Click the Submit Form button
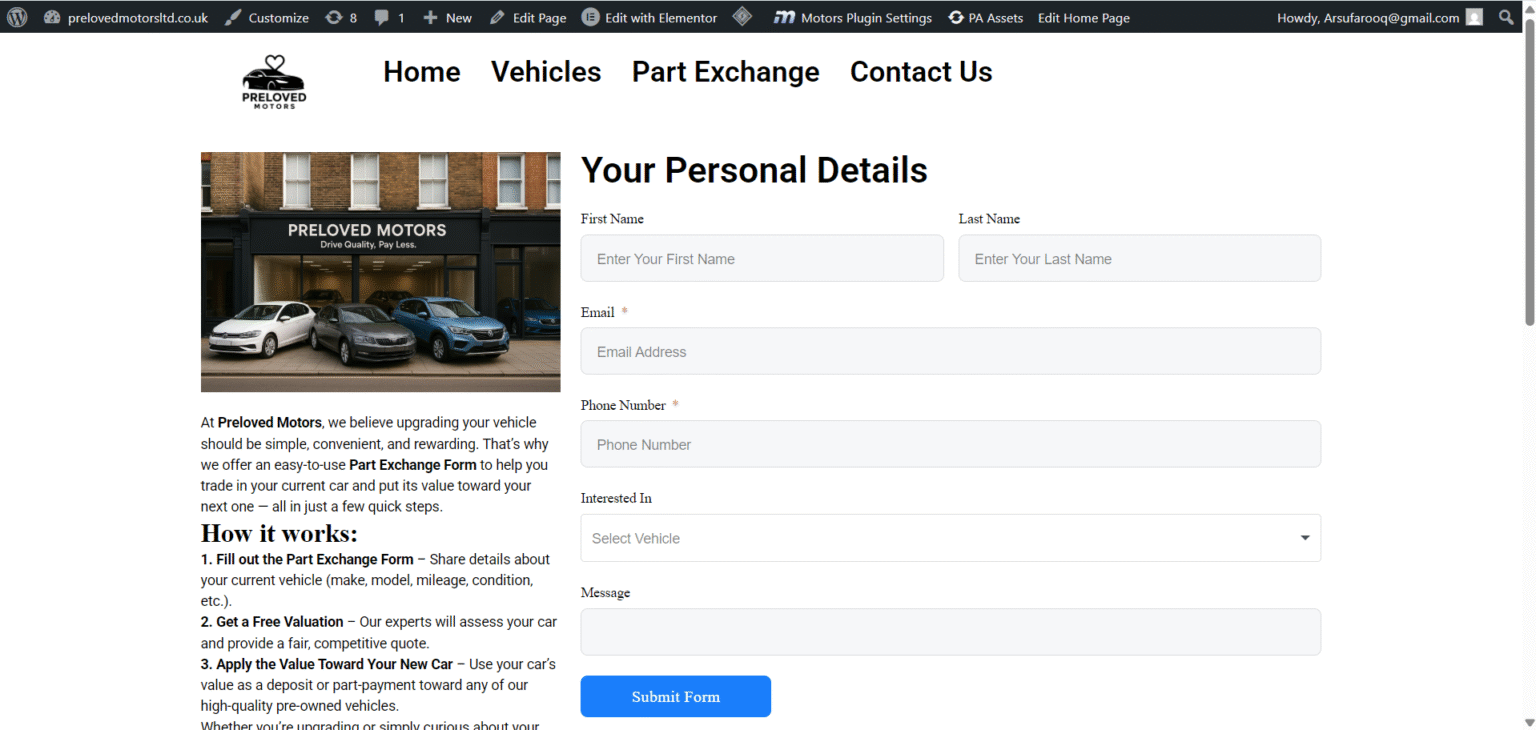 pos(675,696)
